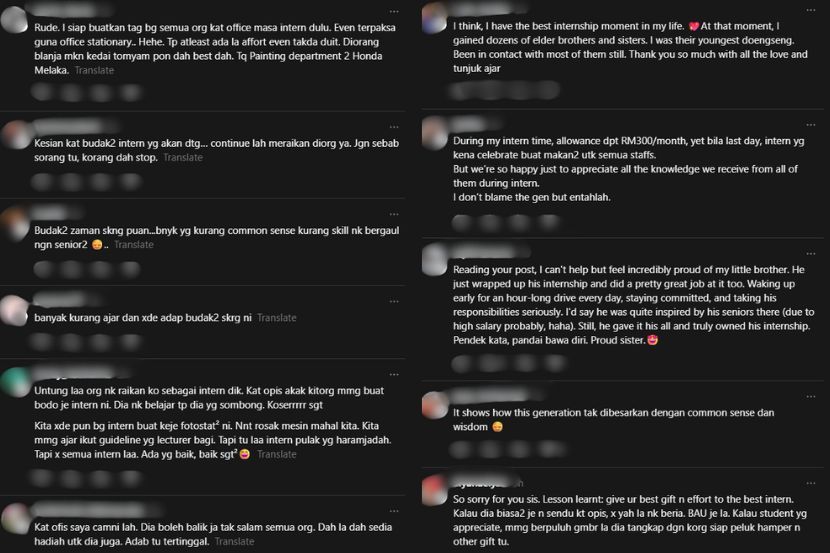Open avatar beside 'Reading your post' comment
830x553 pixels.
435,258
